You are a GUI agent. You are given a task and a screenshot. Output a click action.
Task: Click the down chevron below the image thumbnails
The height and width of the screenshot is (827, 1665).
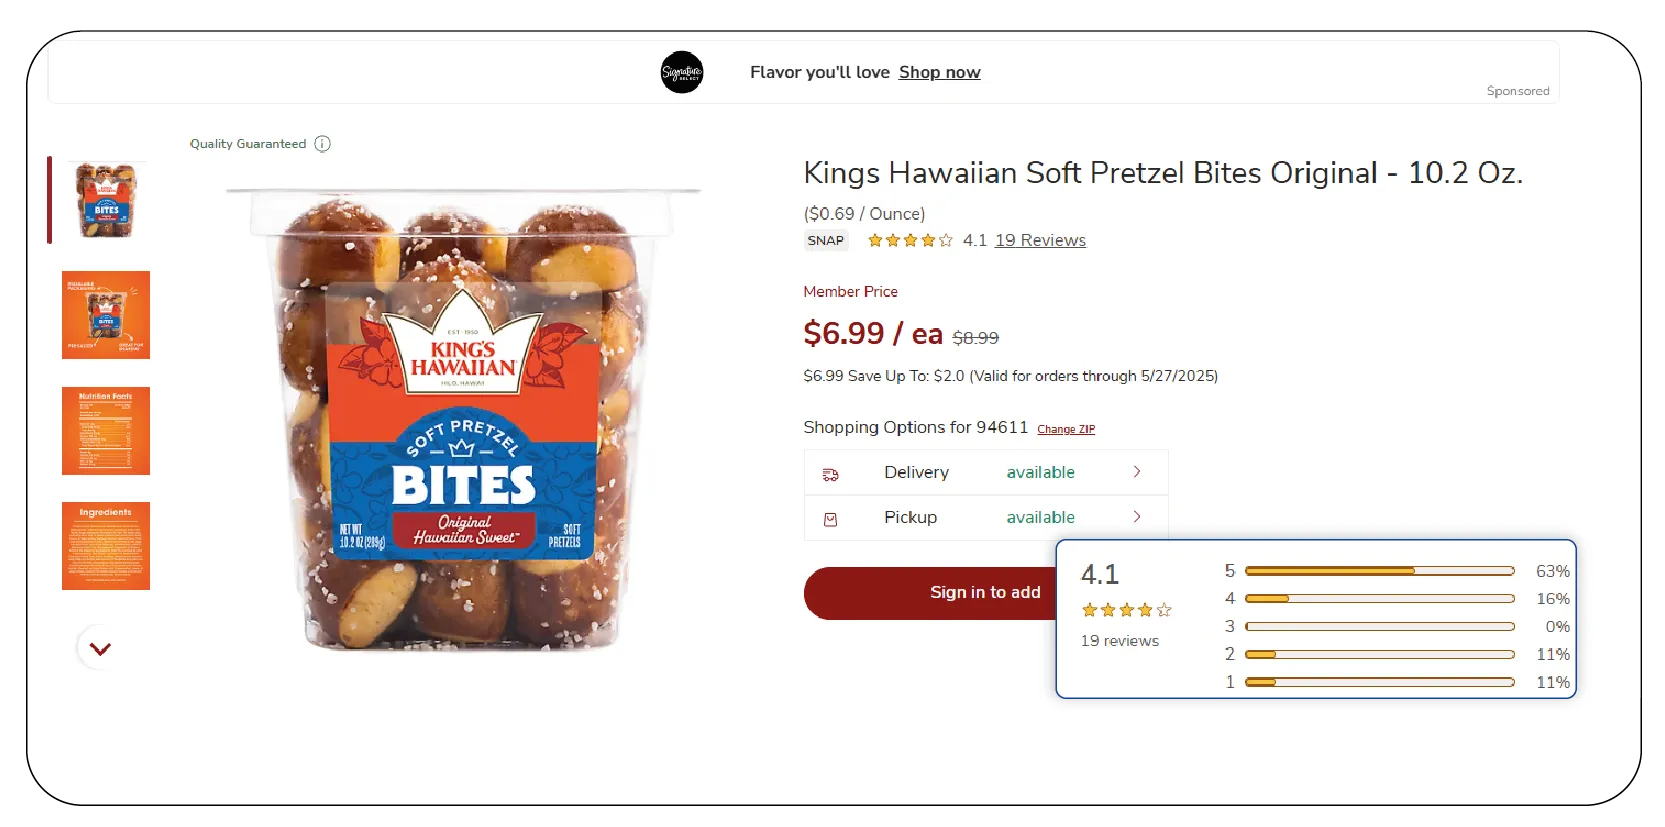point(98,647)
